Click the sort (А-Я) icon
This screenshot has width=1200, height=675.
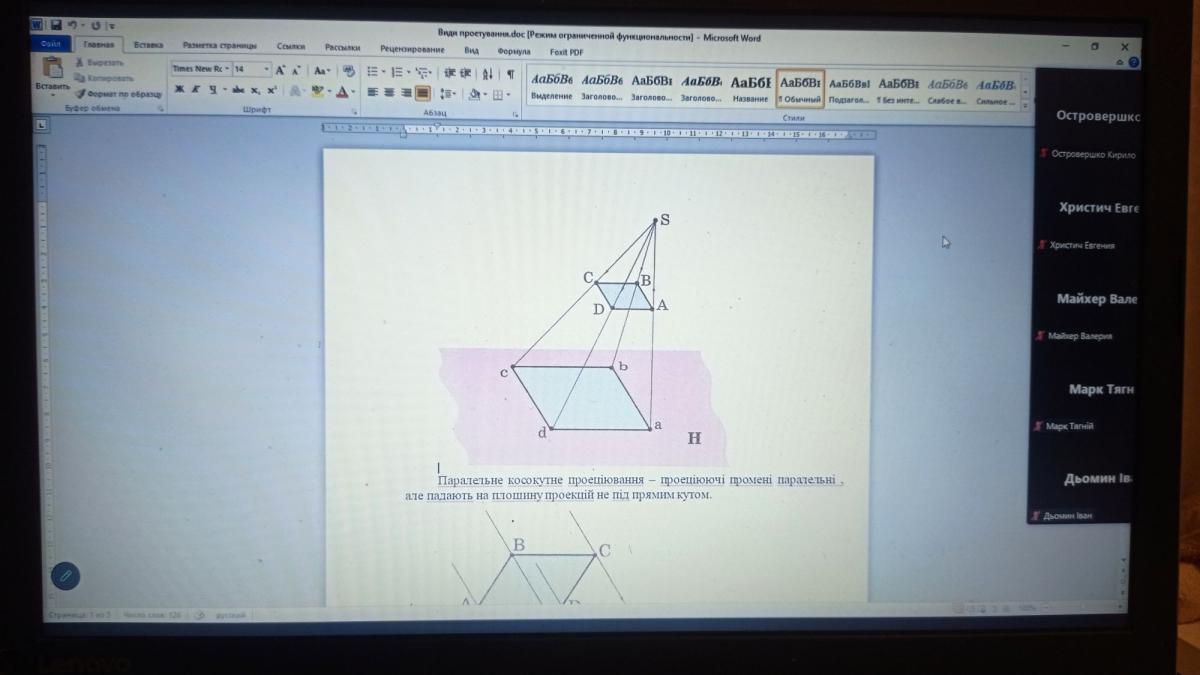(487, 73)
